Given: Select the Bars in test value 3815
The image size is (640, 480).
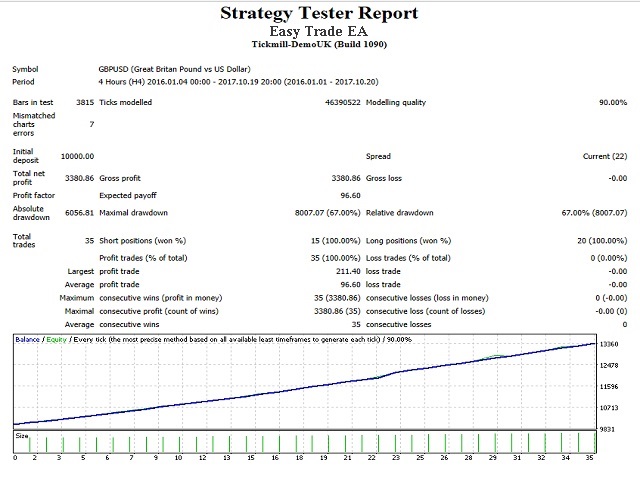Looking at the screenshot, I should pyautogui.click(x=85, y=102).
